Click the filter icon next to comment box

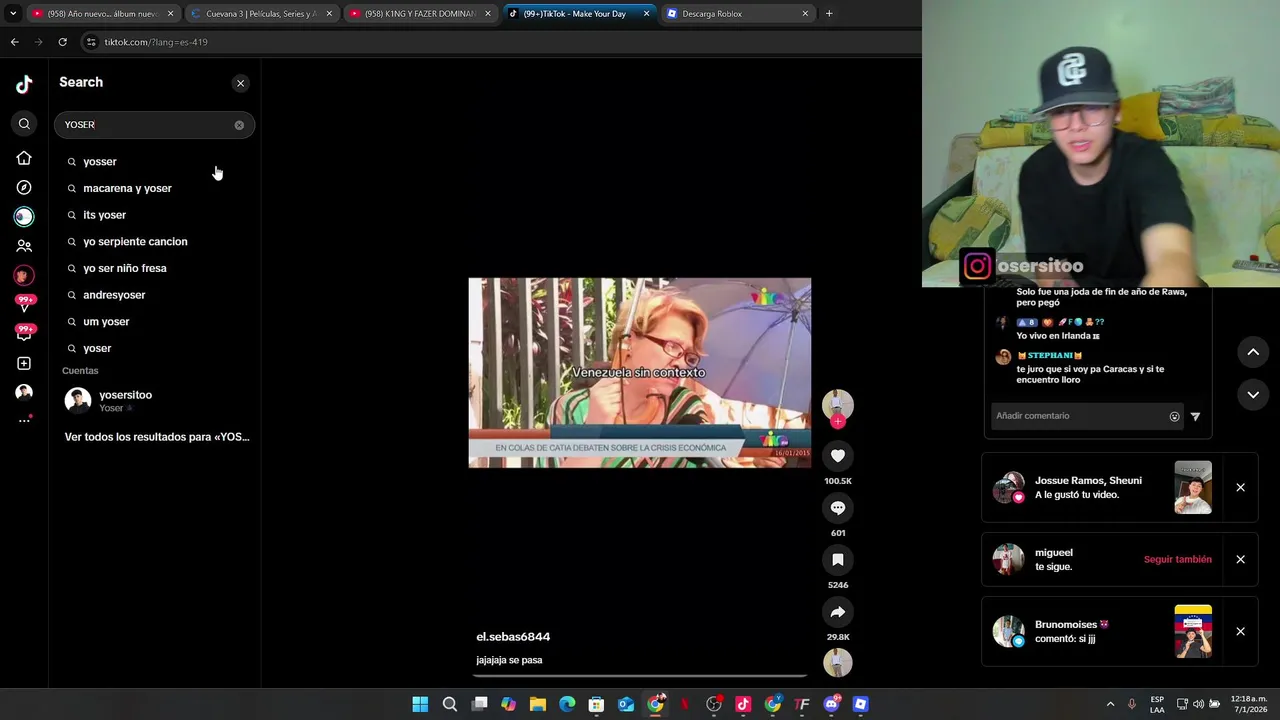(1195, 417)
